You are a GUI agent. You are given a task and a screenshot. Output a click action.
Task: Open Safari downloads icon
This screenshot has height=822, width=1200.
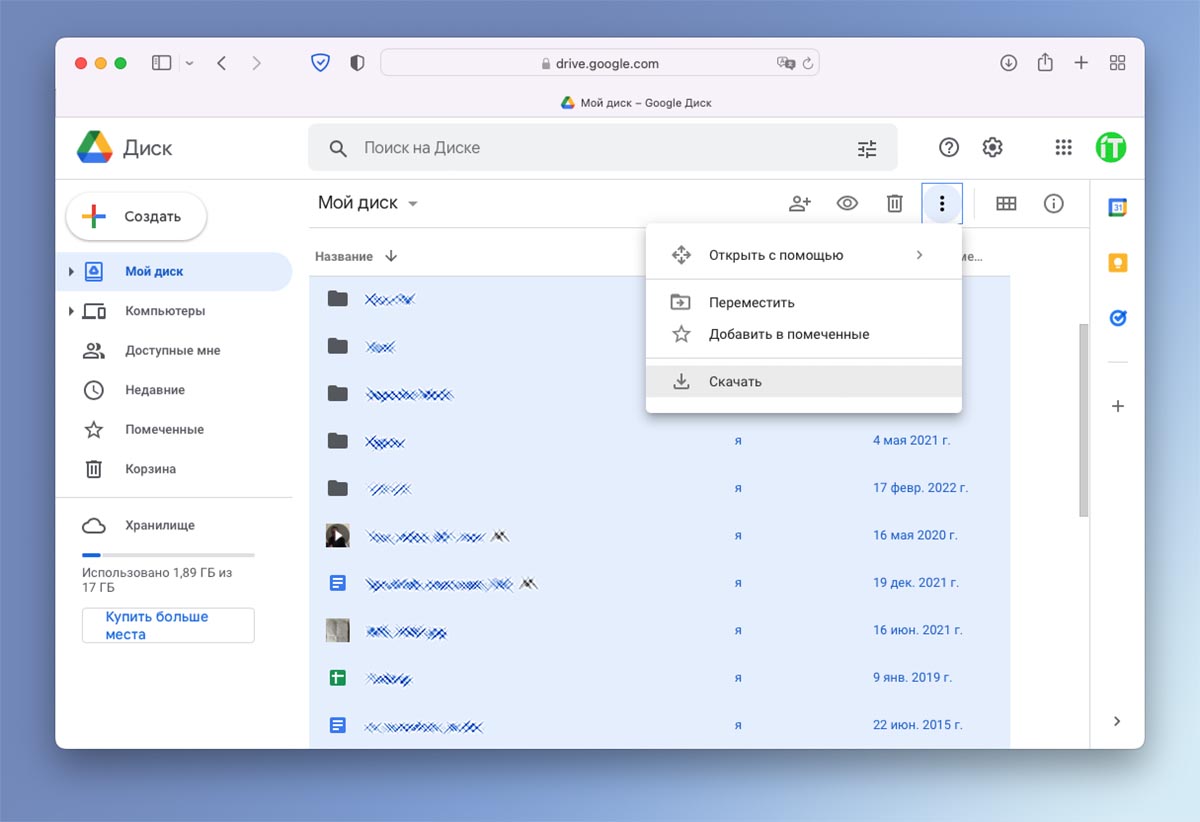(x=1008, y=63)
